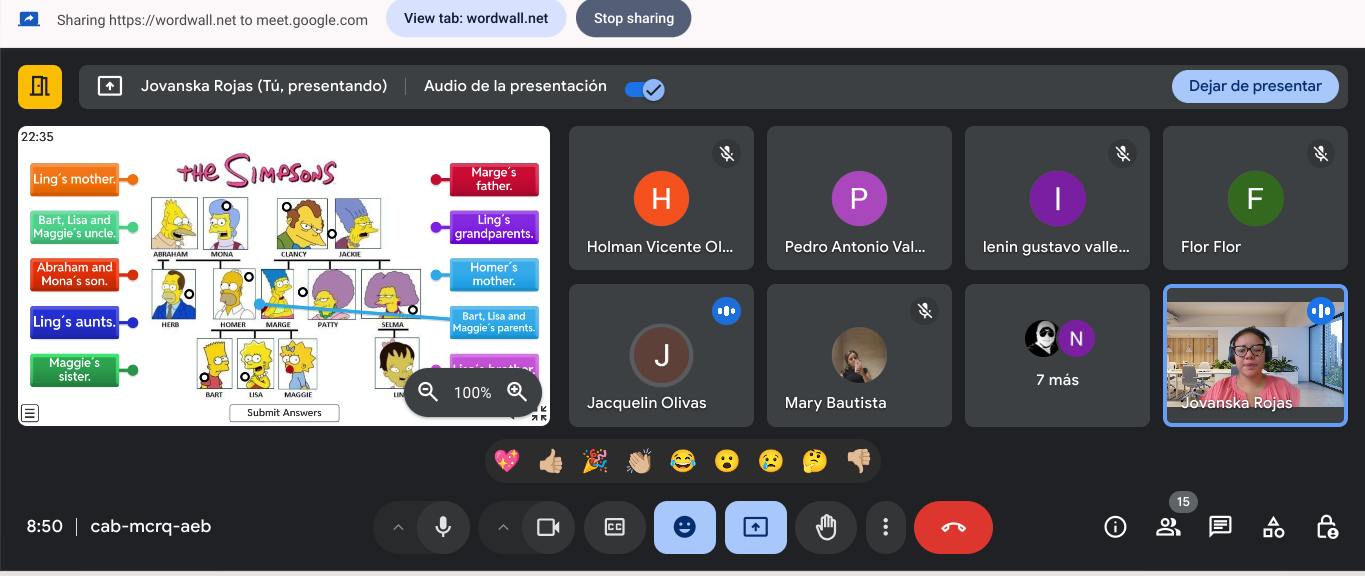Open the activities shapes icon
This screenshot has width=1365, height=576.
click(x=1273, y=527)
